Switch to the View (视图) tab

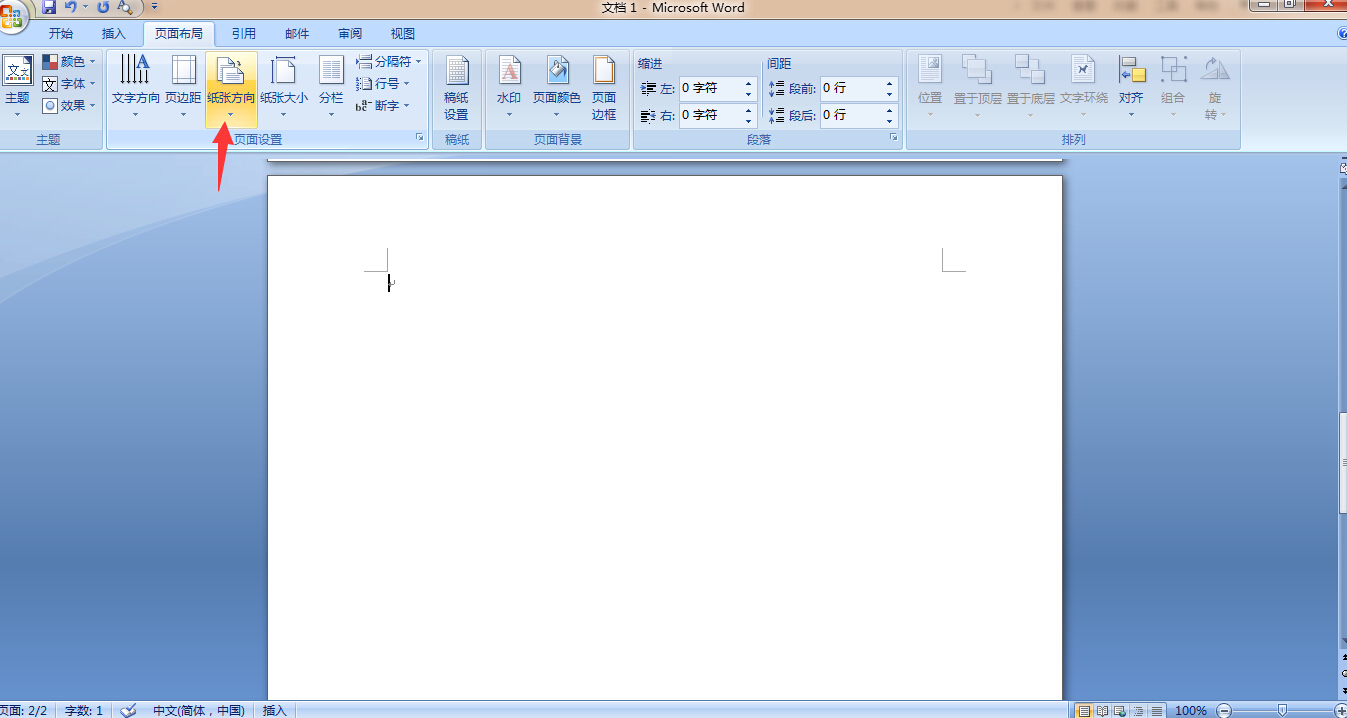coord(403,34)
